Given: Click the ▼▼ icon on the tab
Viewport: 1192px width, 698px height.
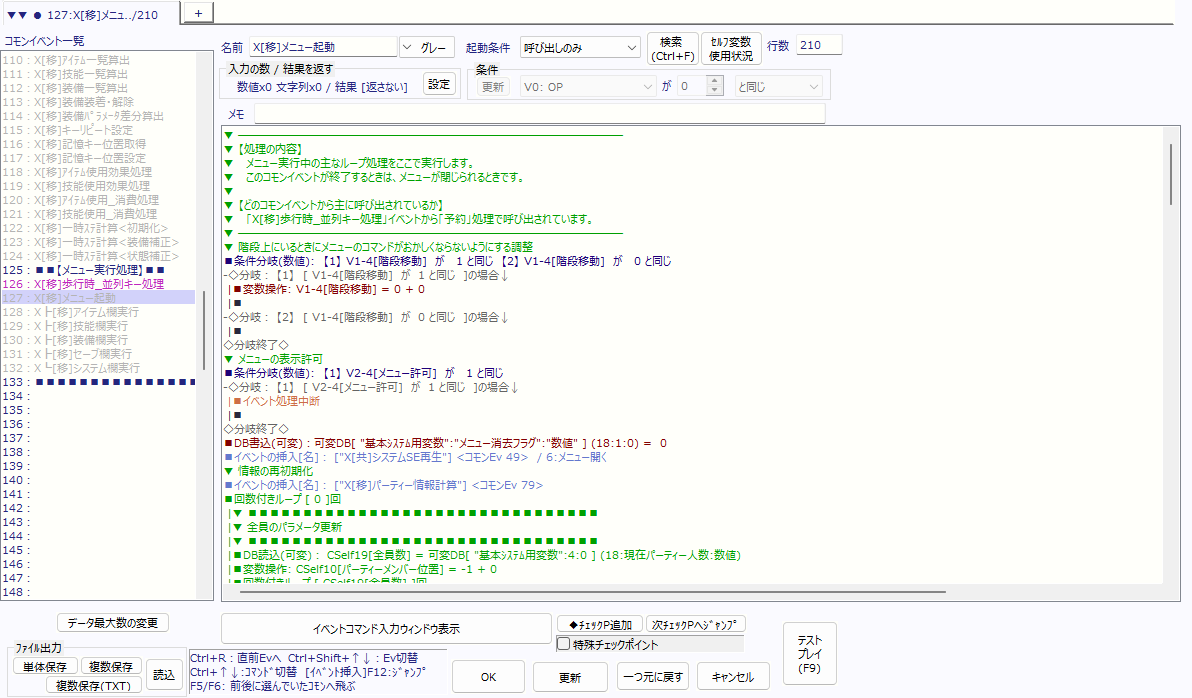Looking at the screenshot, I should (17, 14).
